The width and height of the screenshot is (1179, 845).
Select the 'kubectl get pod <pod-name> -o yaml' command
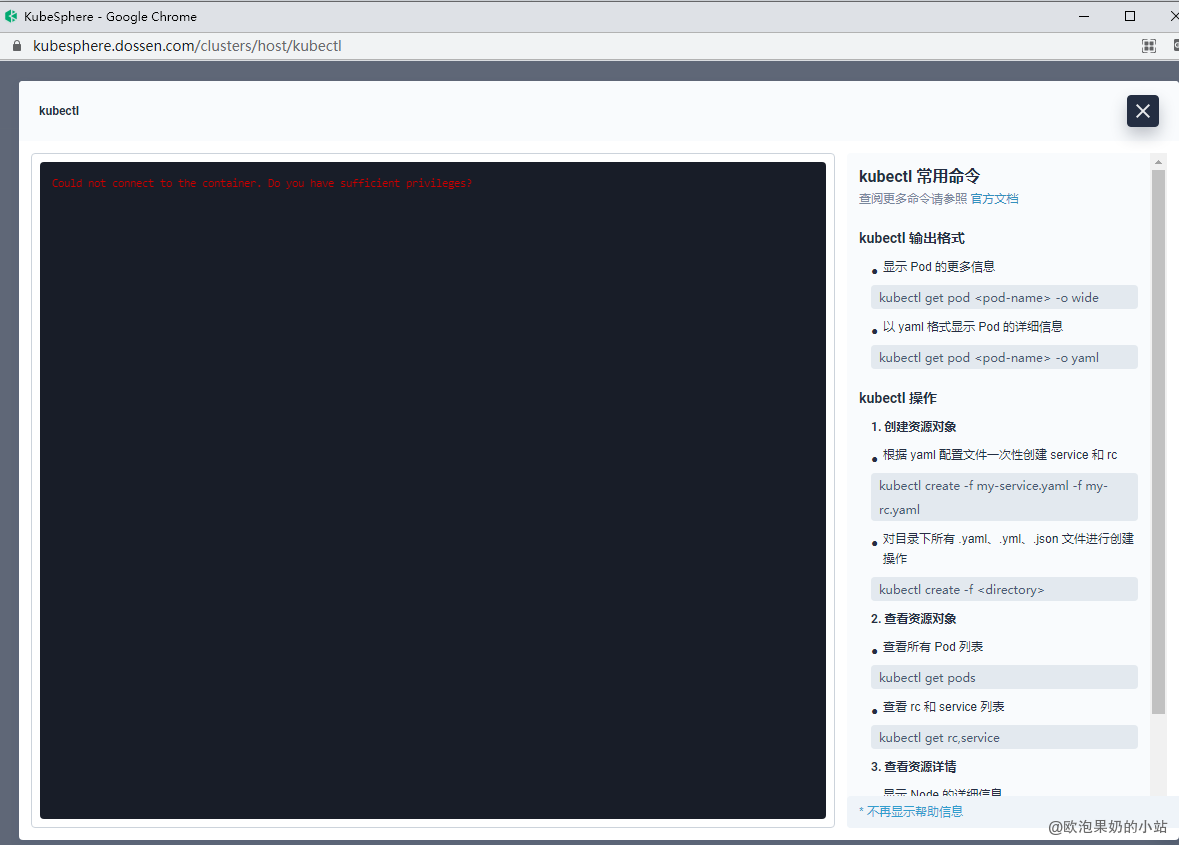[x=1004, y=358]
